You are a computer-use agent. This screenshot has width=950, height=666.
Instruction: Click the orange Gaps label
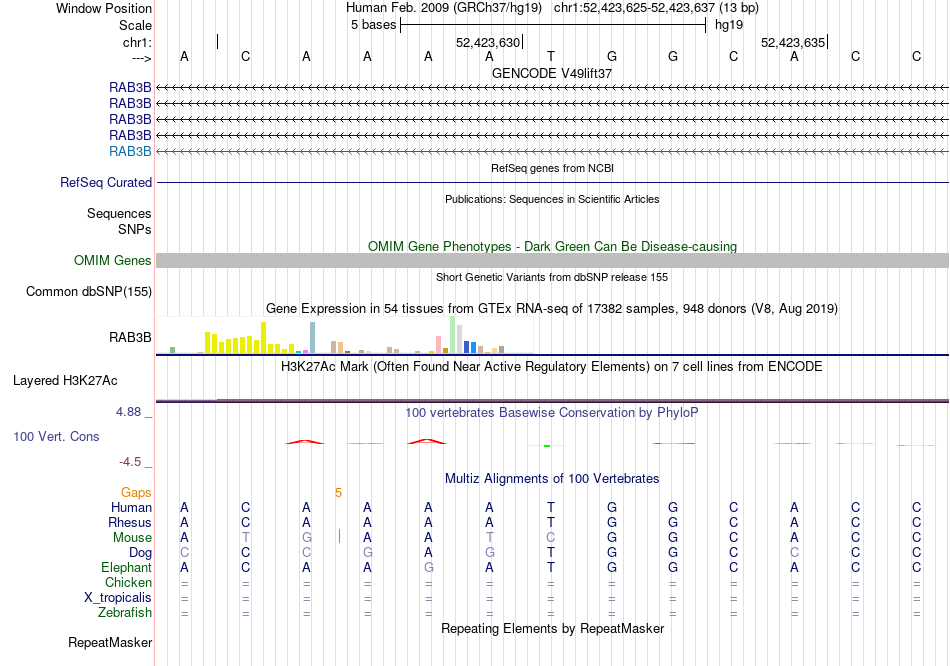[136, 493]
